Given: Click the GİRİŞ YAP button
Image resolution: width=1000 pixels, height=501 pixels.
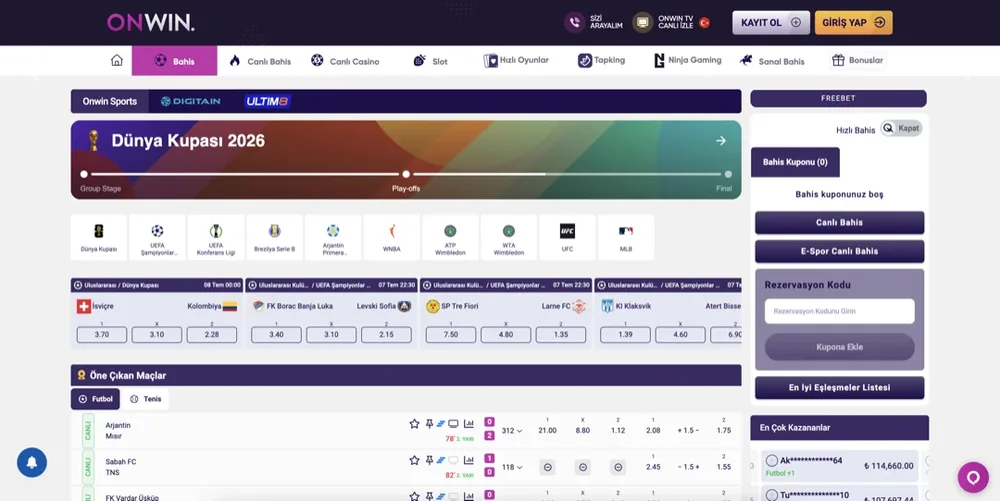Looking at the screenshot, I should [x=853, y=22].
